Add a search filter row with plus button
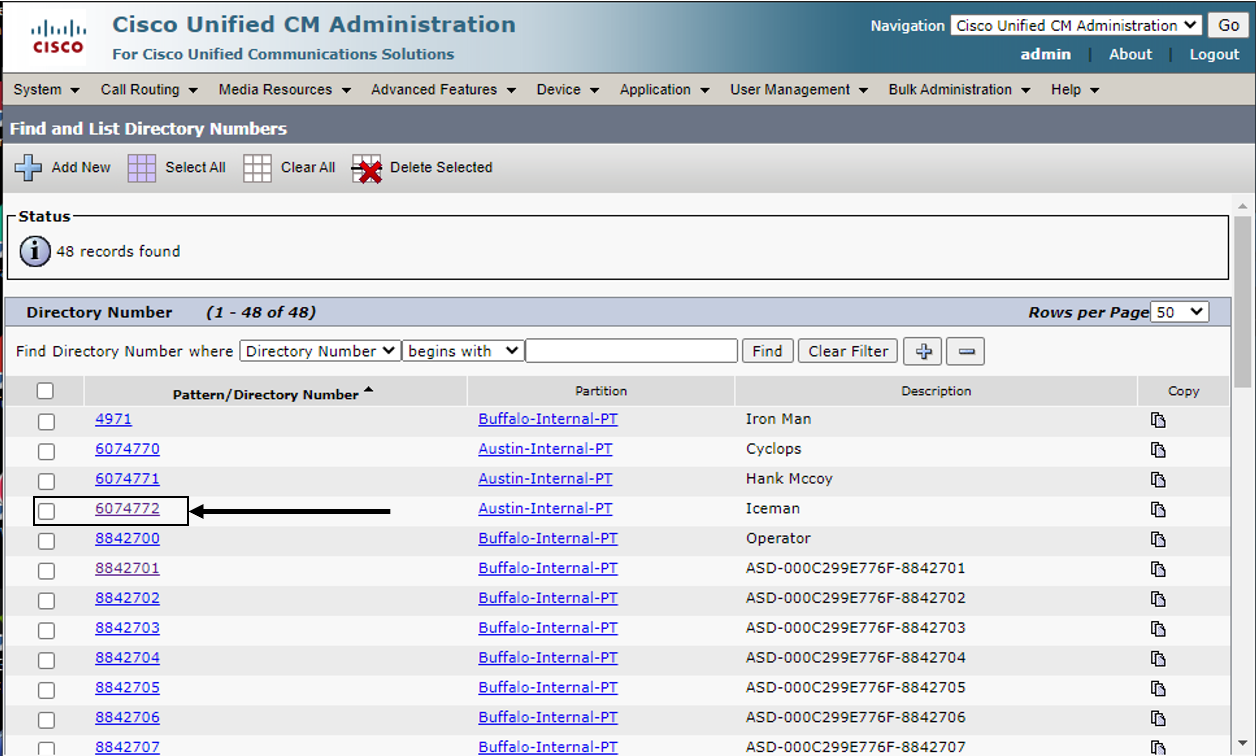 tap(922, 351)
